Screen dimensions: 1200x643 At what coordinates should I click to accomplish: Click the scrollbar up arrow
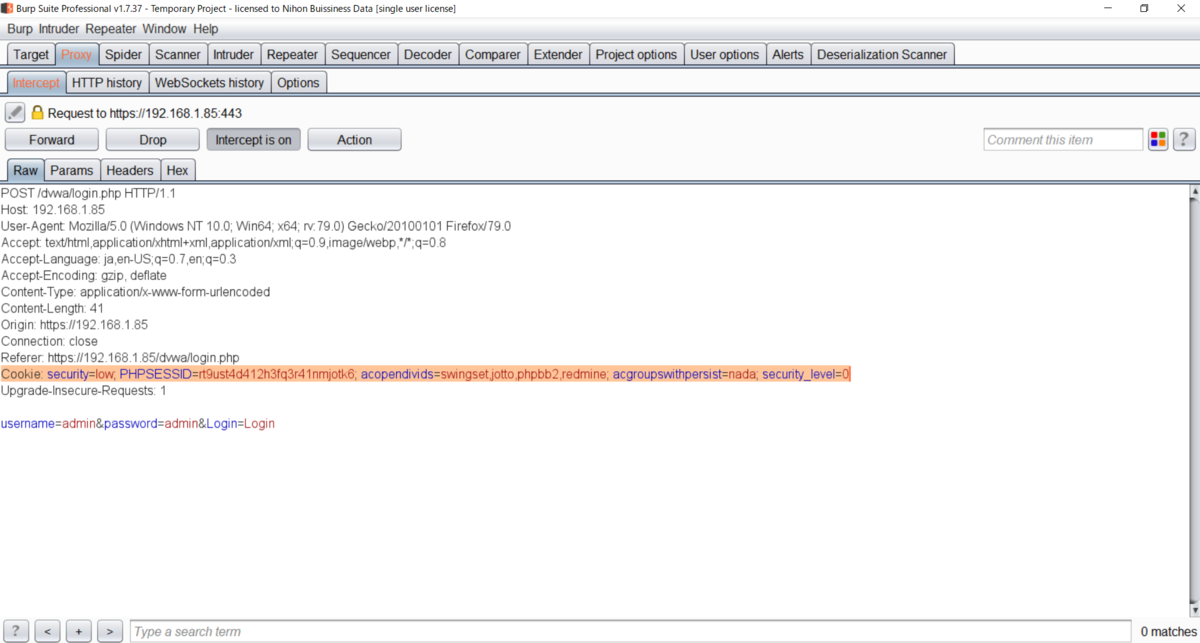pyautogui.click(x=1193, y=191)
